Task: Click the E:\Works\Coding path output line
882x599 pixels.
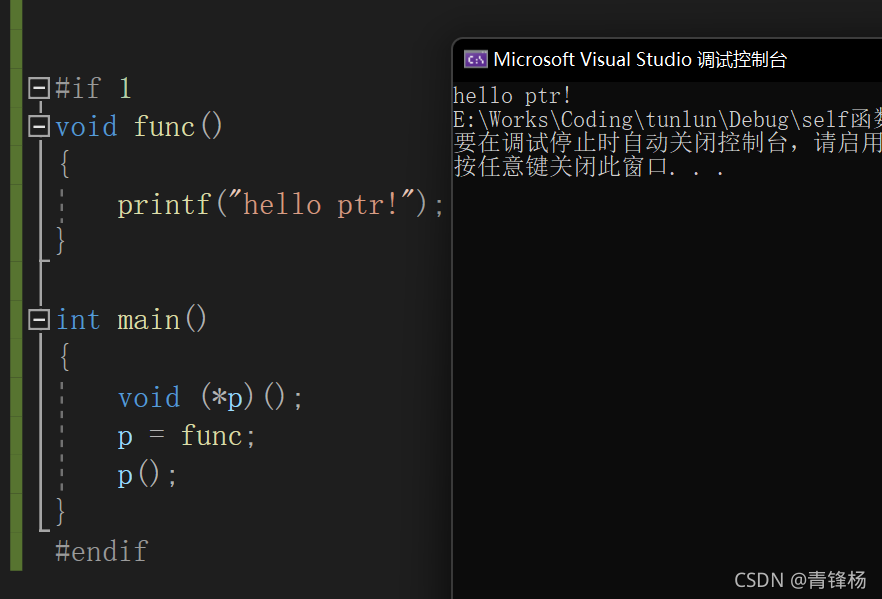Action: 667,119
